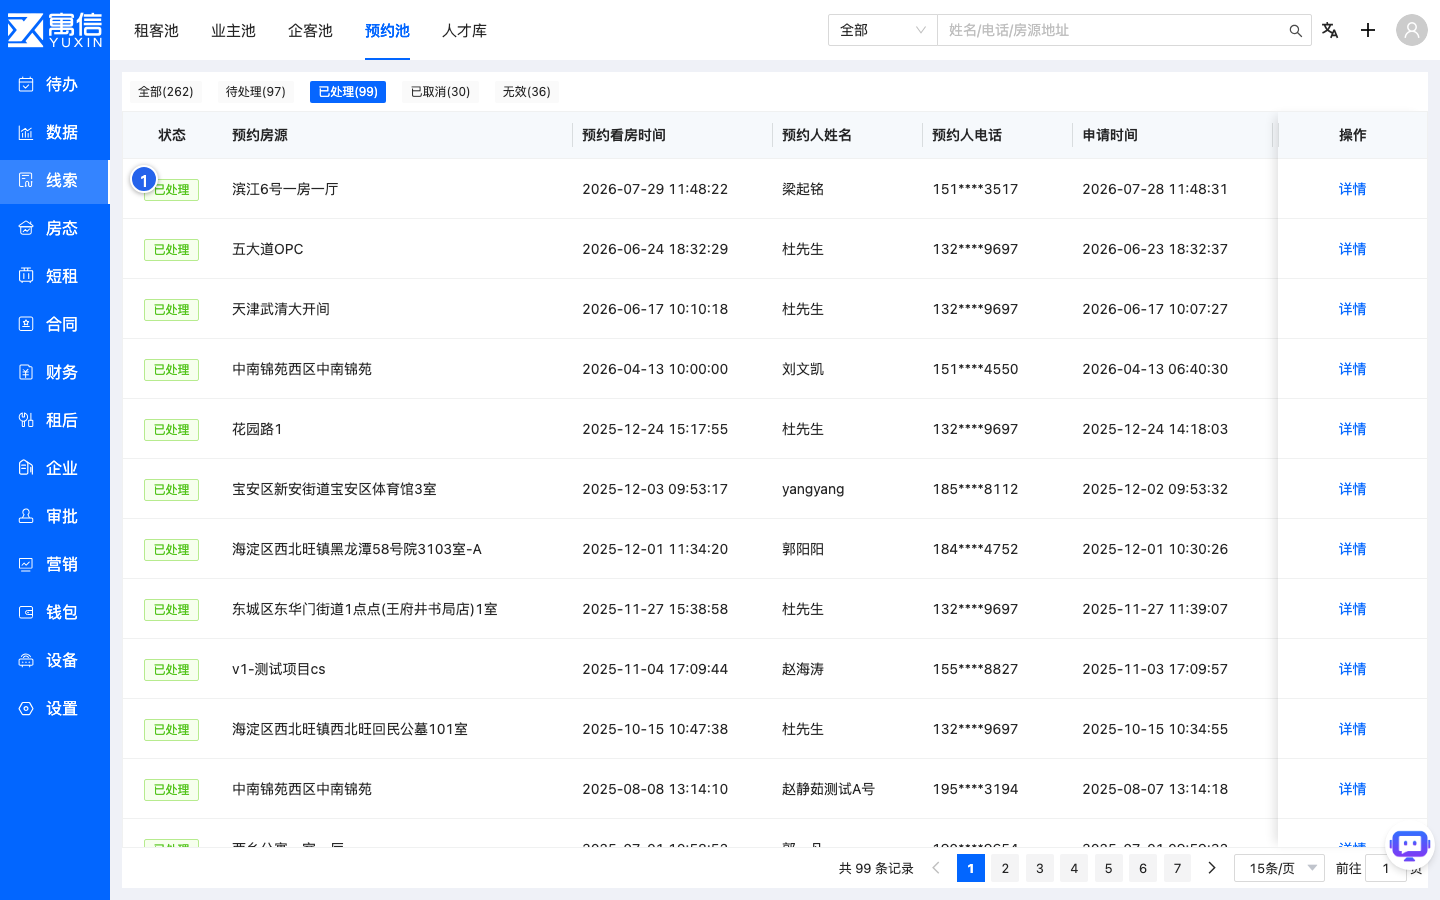Filter by 已取消(30)

(440, 92)
